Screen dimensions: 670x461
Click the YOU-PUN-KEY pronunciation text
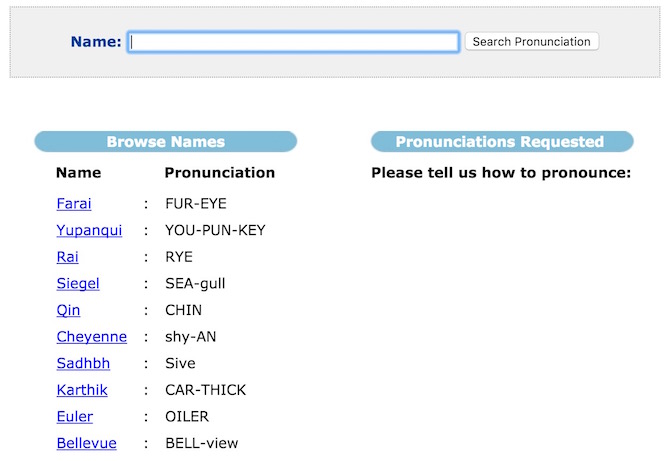[215, 231]
